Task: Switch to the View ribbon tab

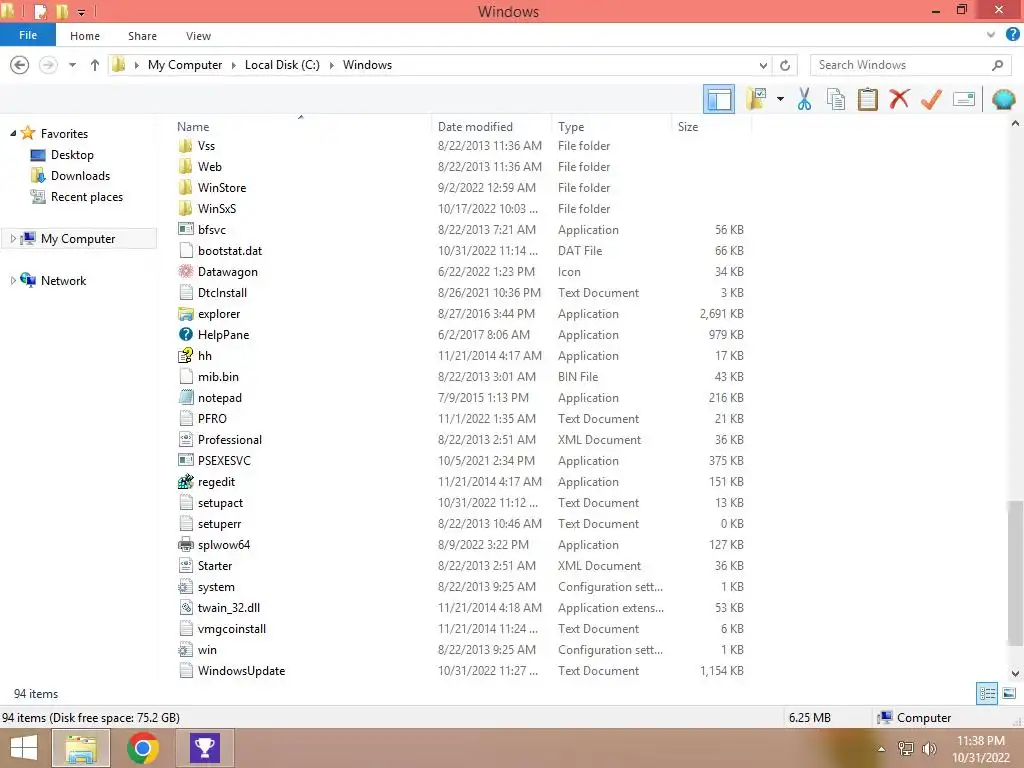Action: pyautogui.click(x=198, y=36)
